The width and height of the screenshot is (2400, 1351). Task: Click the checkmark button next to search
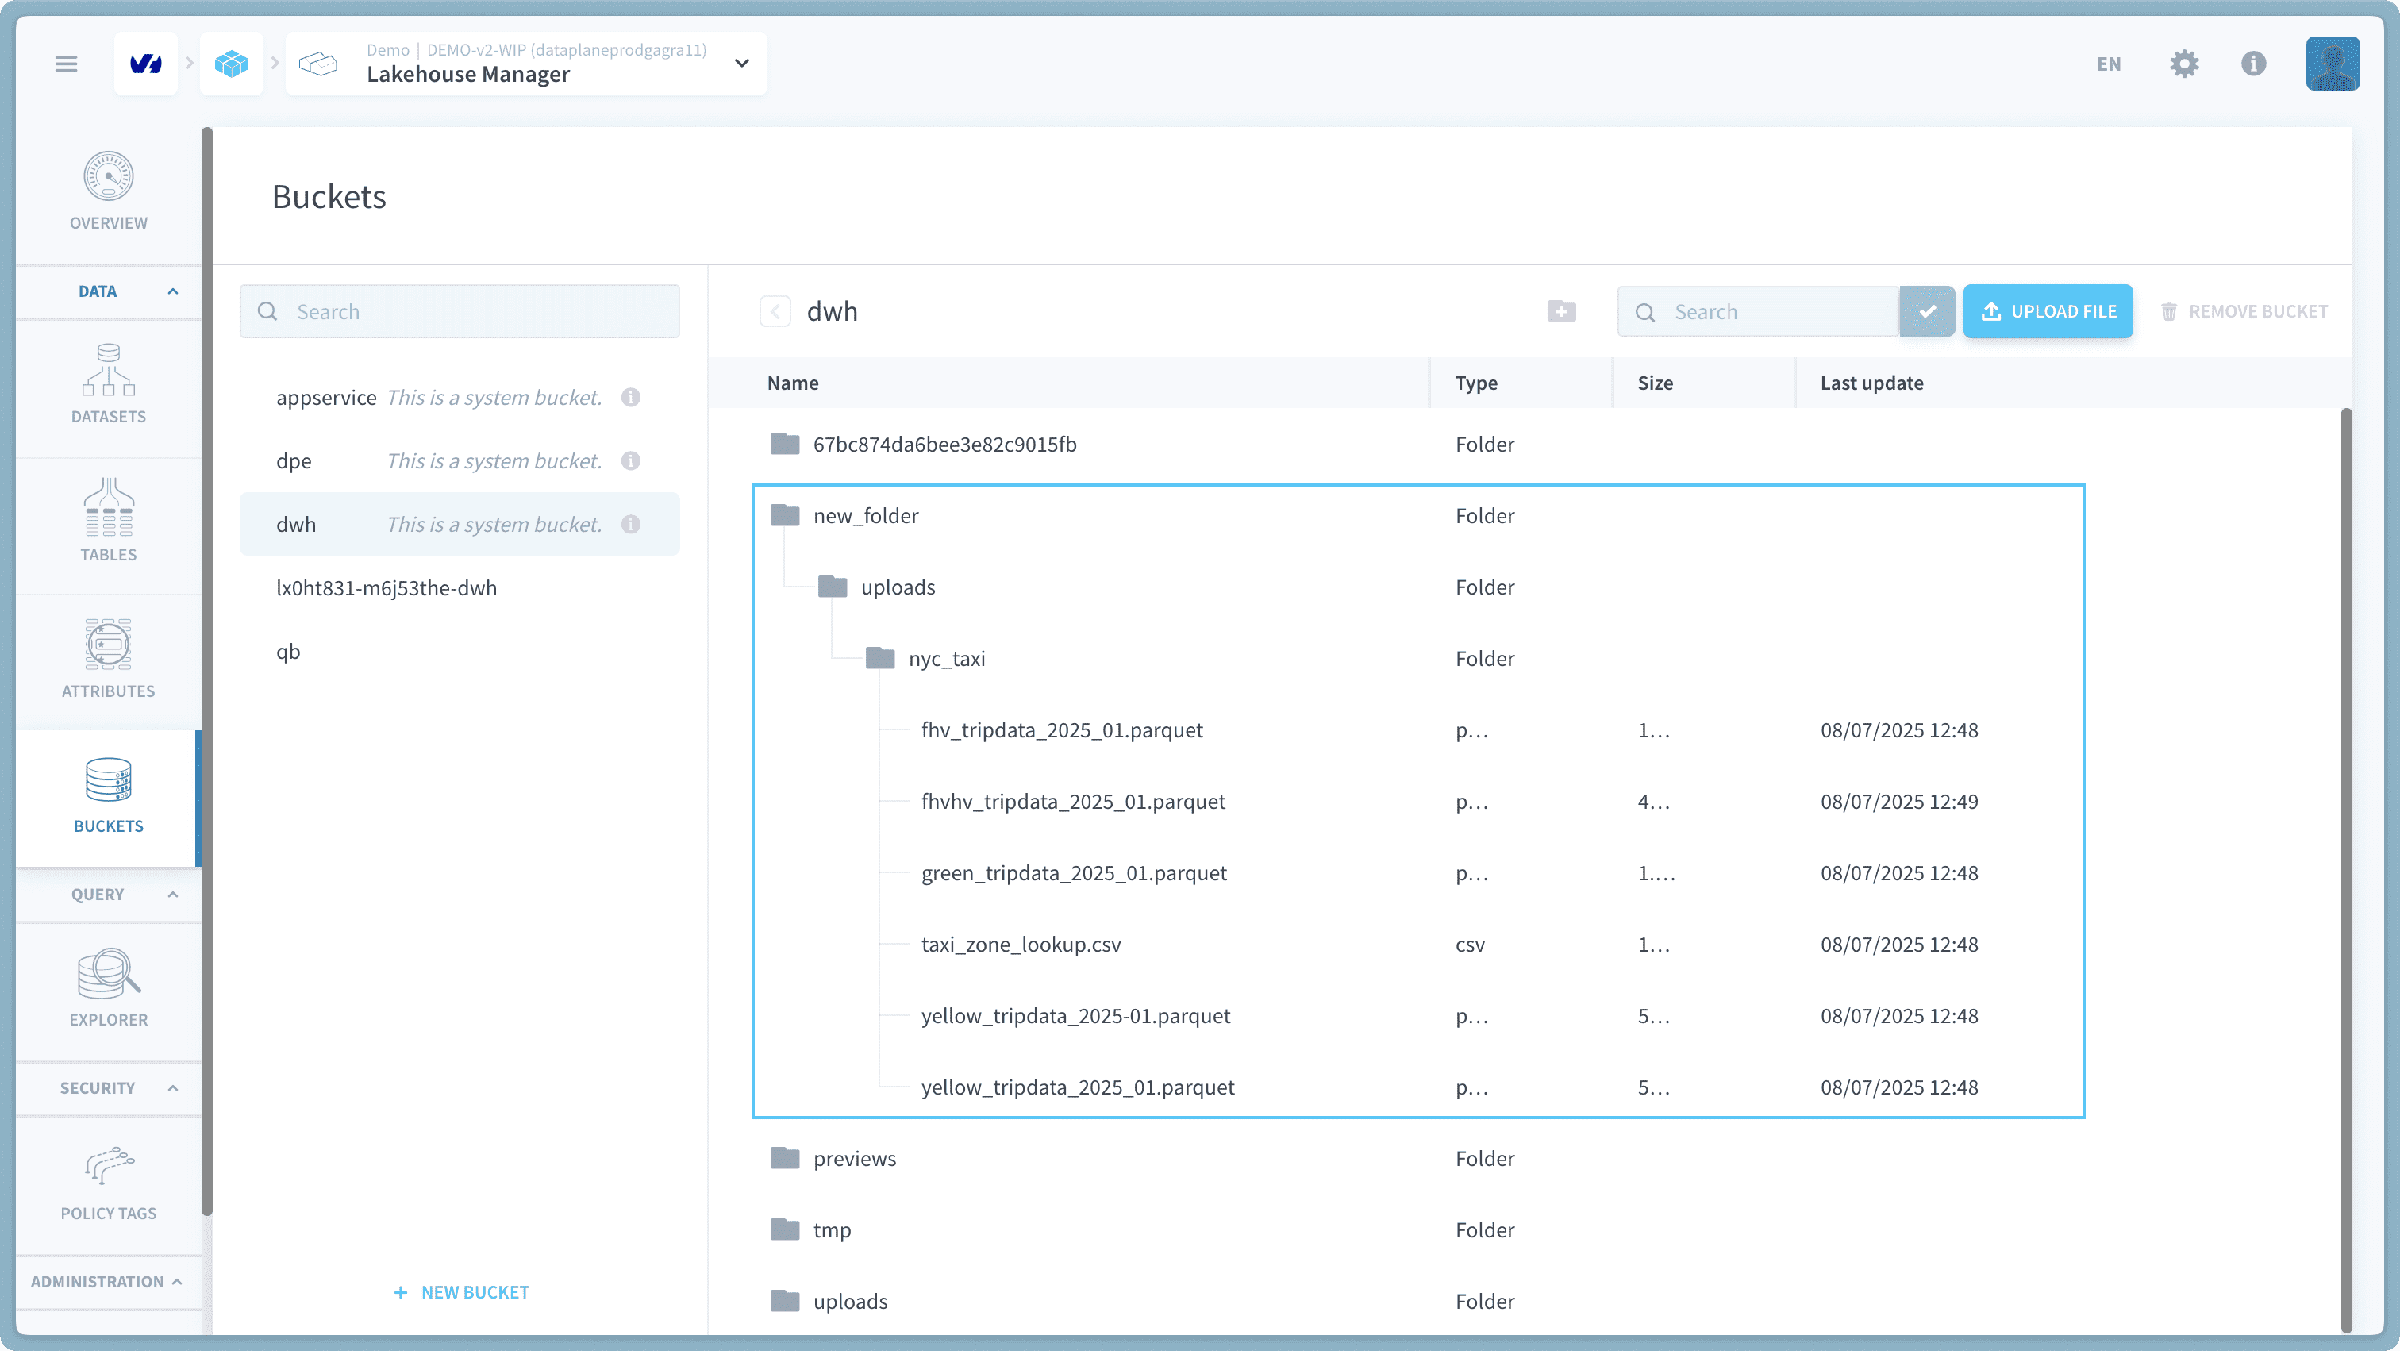coord(1927,312)
